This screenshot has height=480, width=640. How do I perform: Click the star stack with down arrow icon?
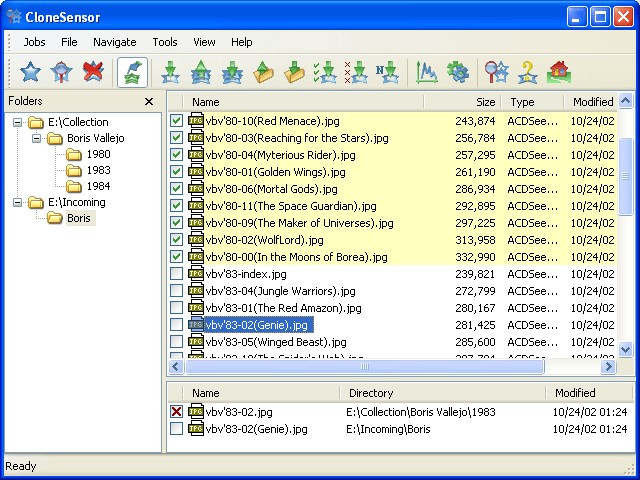232,72
